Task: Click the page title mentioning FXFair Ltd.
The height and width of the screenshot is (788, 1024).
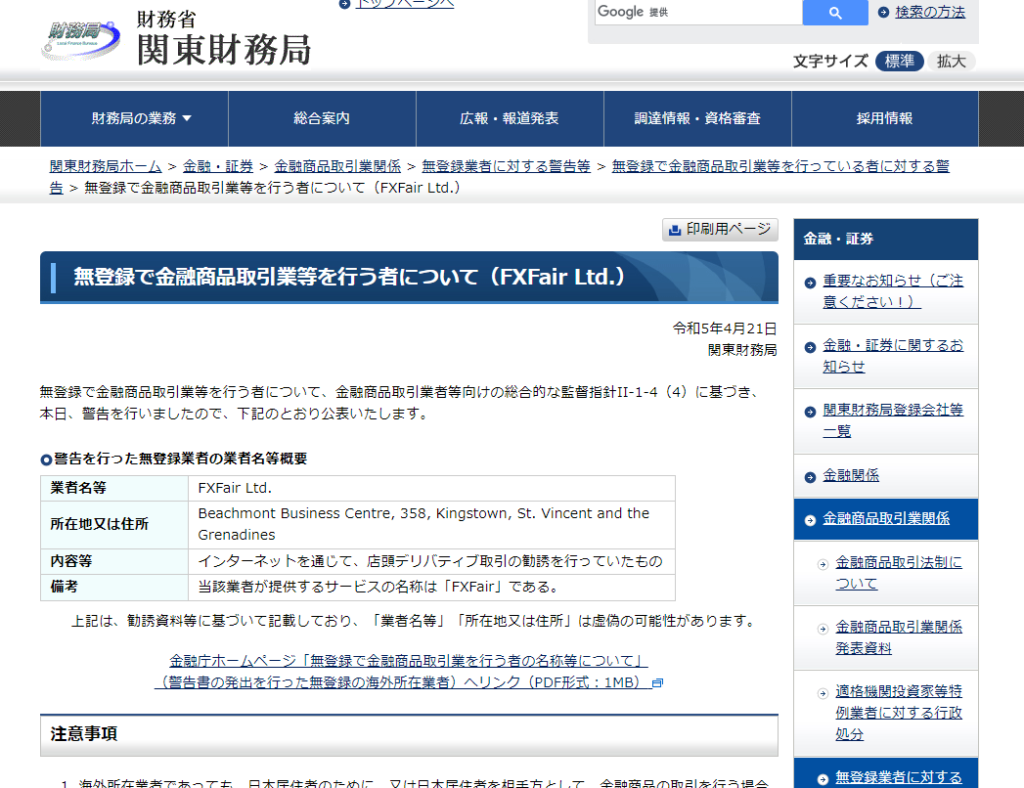Action: tap(349, 277)
